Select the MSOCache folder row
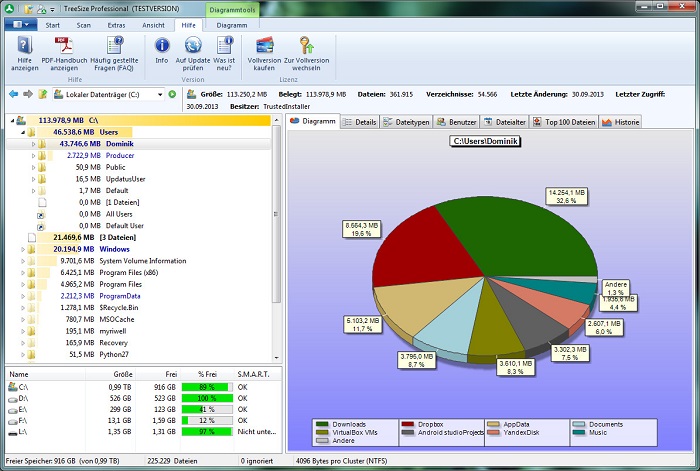 (x=140, y=319)
